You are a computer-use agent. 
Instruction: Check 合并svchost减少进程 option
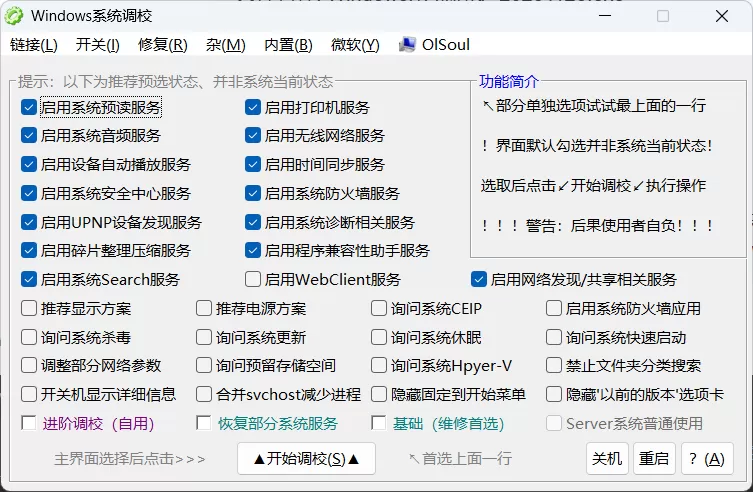point(204,395)
